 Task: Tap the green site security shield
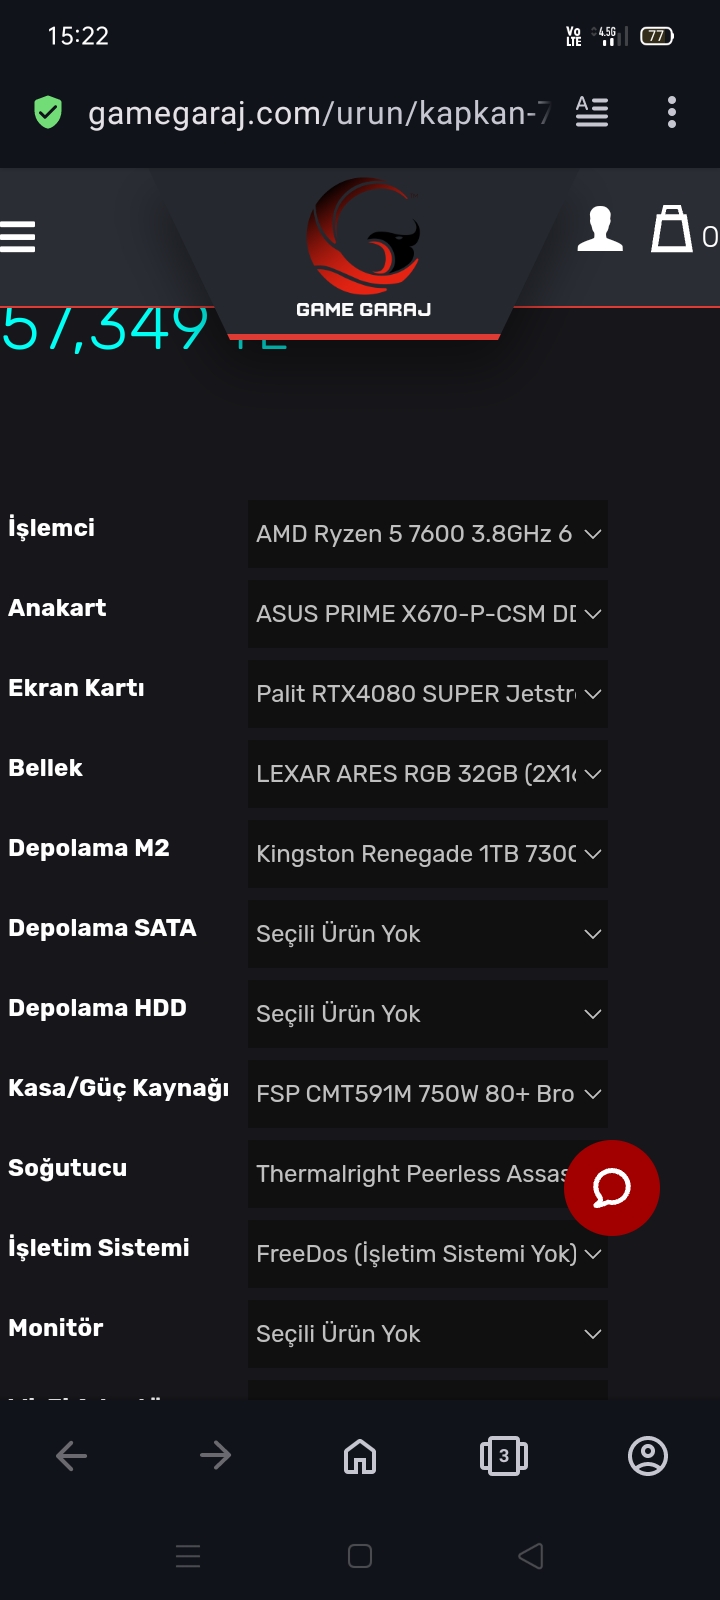48,113
